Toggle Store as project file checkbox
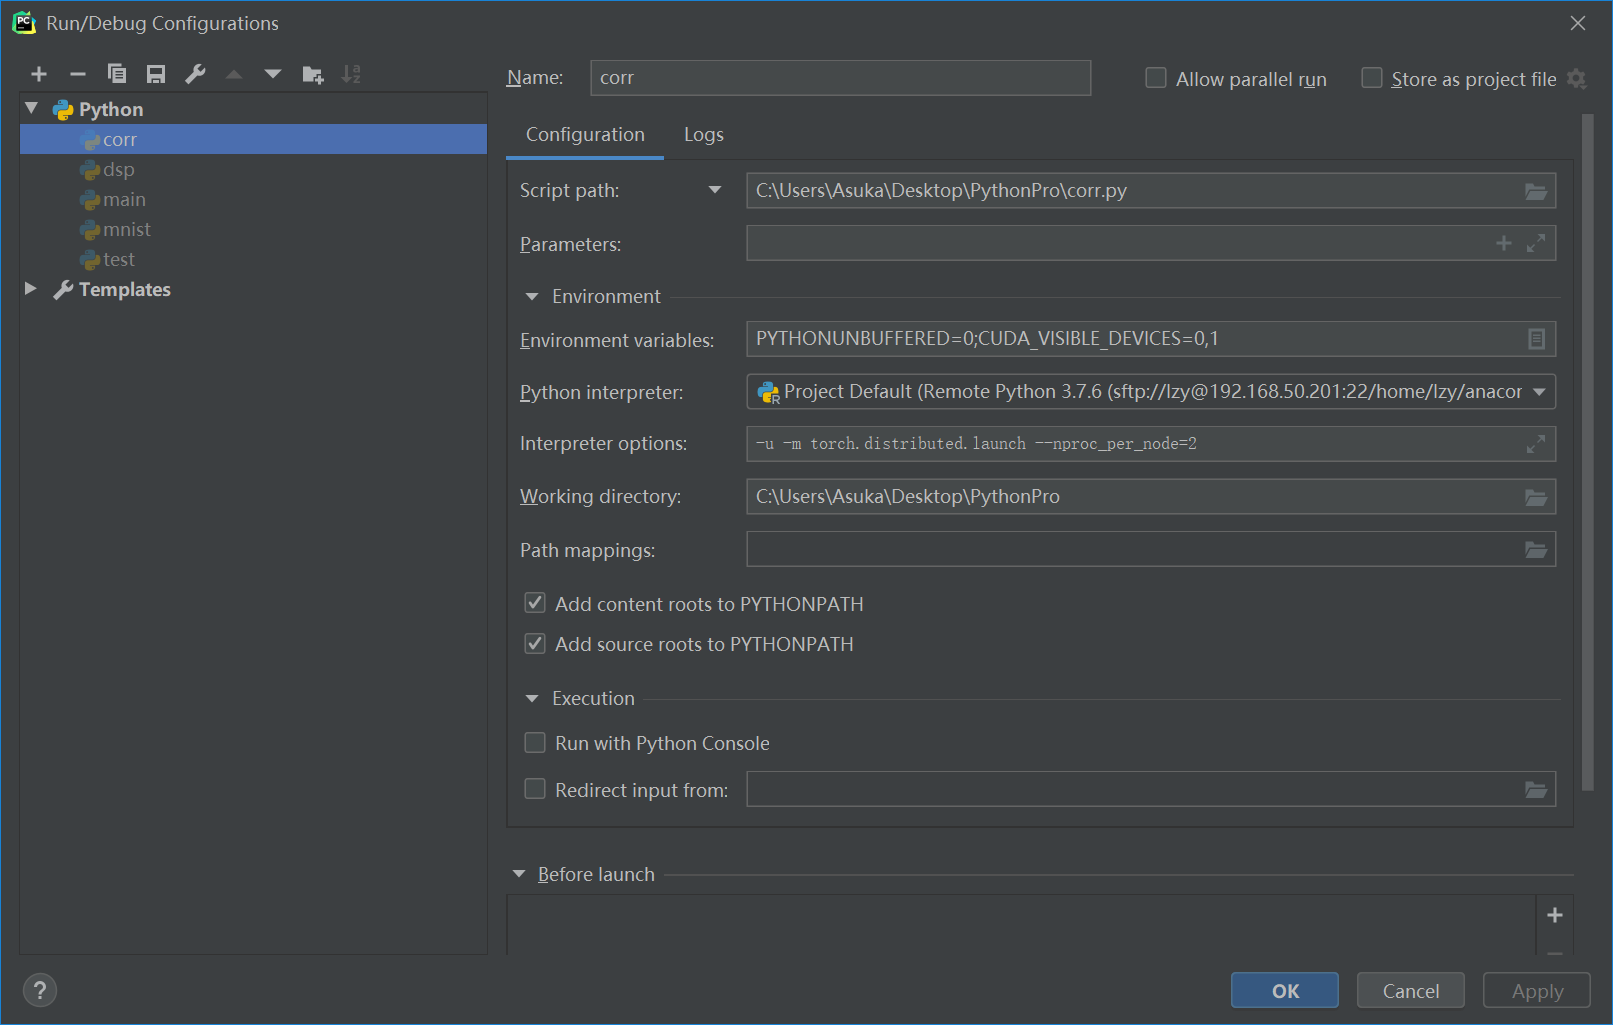 click(x=1372, y=78)
